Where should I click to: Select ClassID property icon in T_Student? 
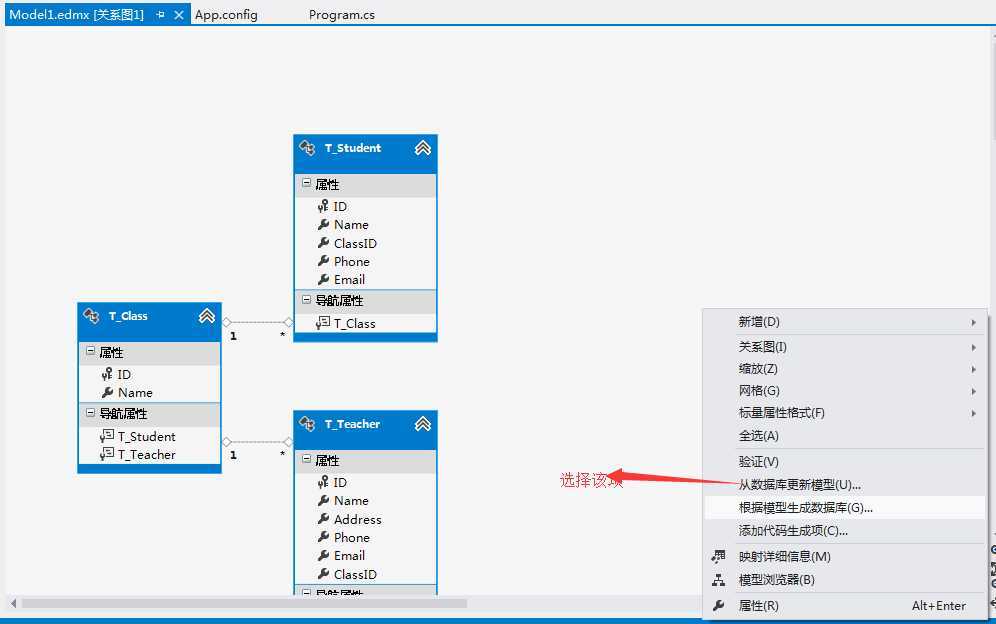323,243
